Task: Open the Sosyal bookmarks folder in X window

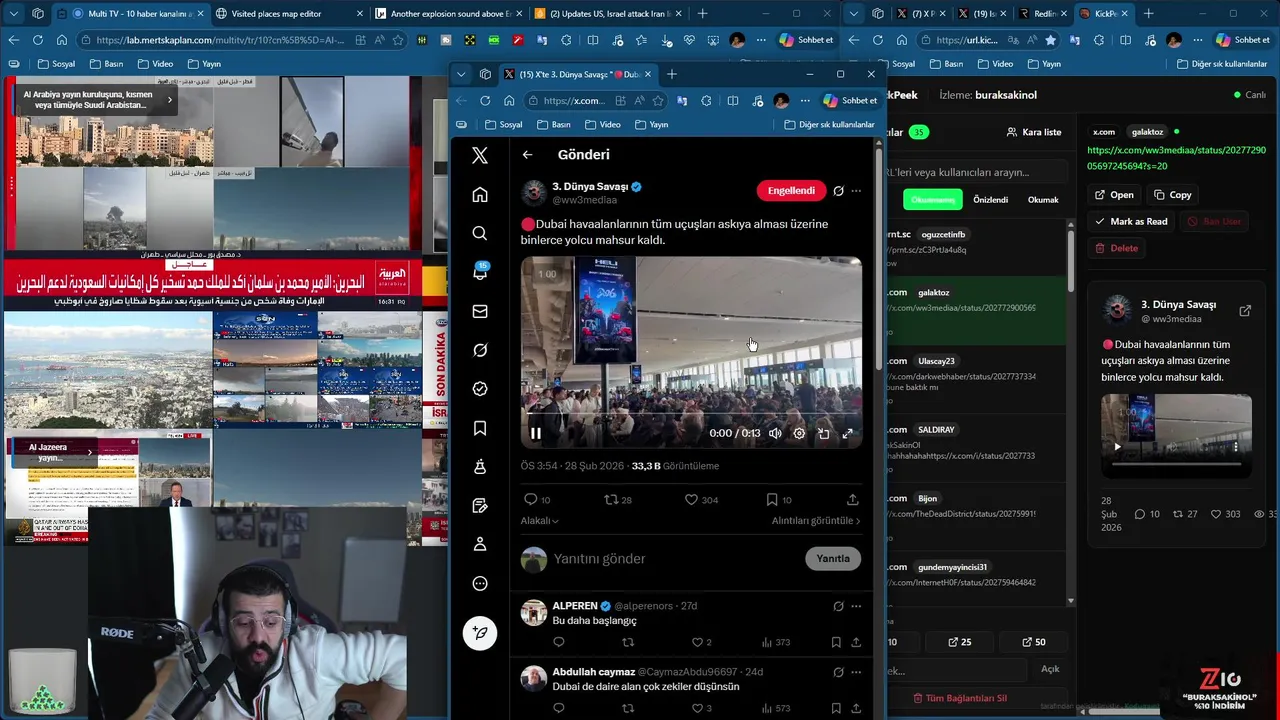Action: (503, 125)
